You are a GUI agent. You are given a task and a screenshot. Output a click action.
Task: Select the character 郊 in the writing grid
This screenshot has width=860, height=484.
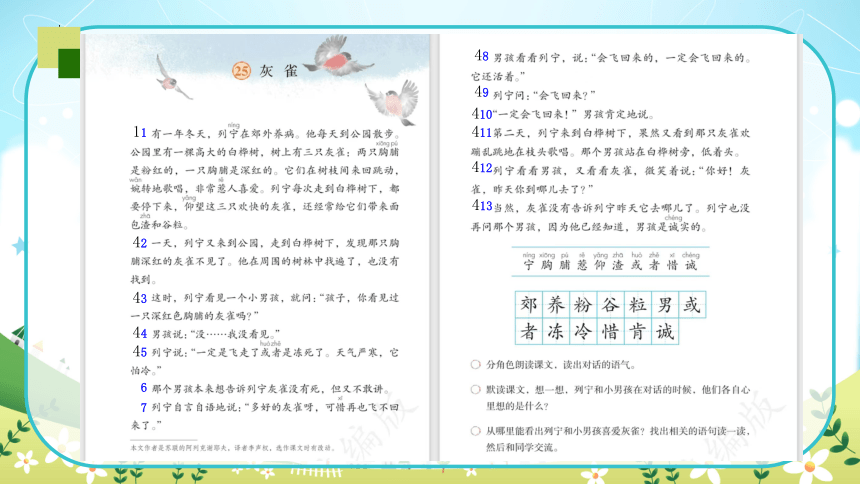click(x=529, y=305)
